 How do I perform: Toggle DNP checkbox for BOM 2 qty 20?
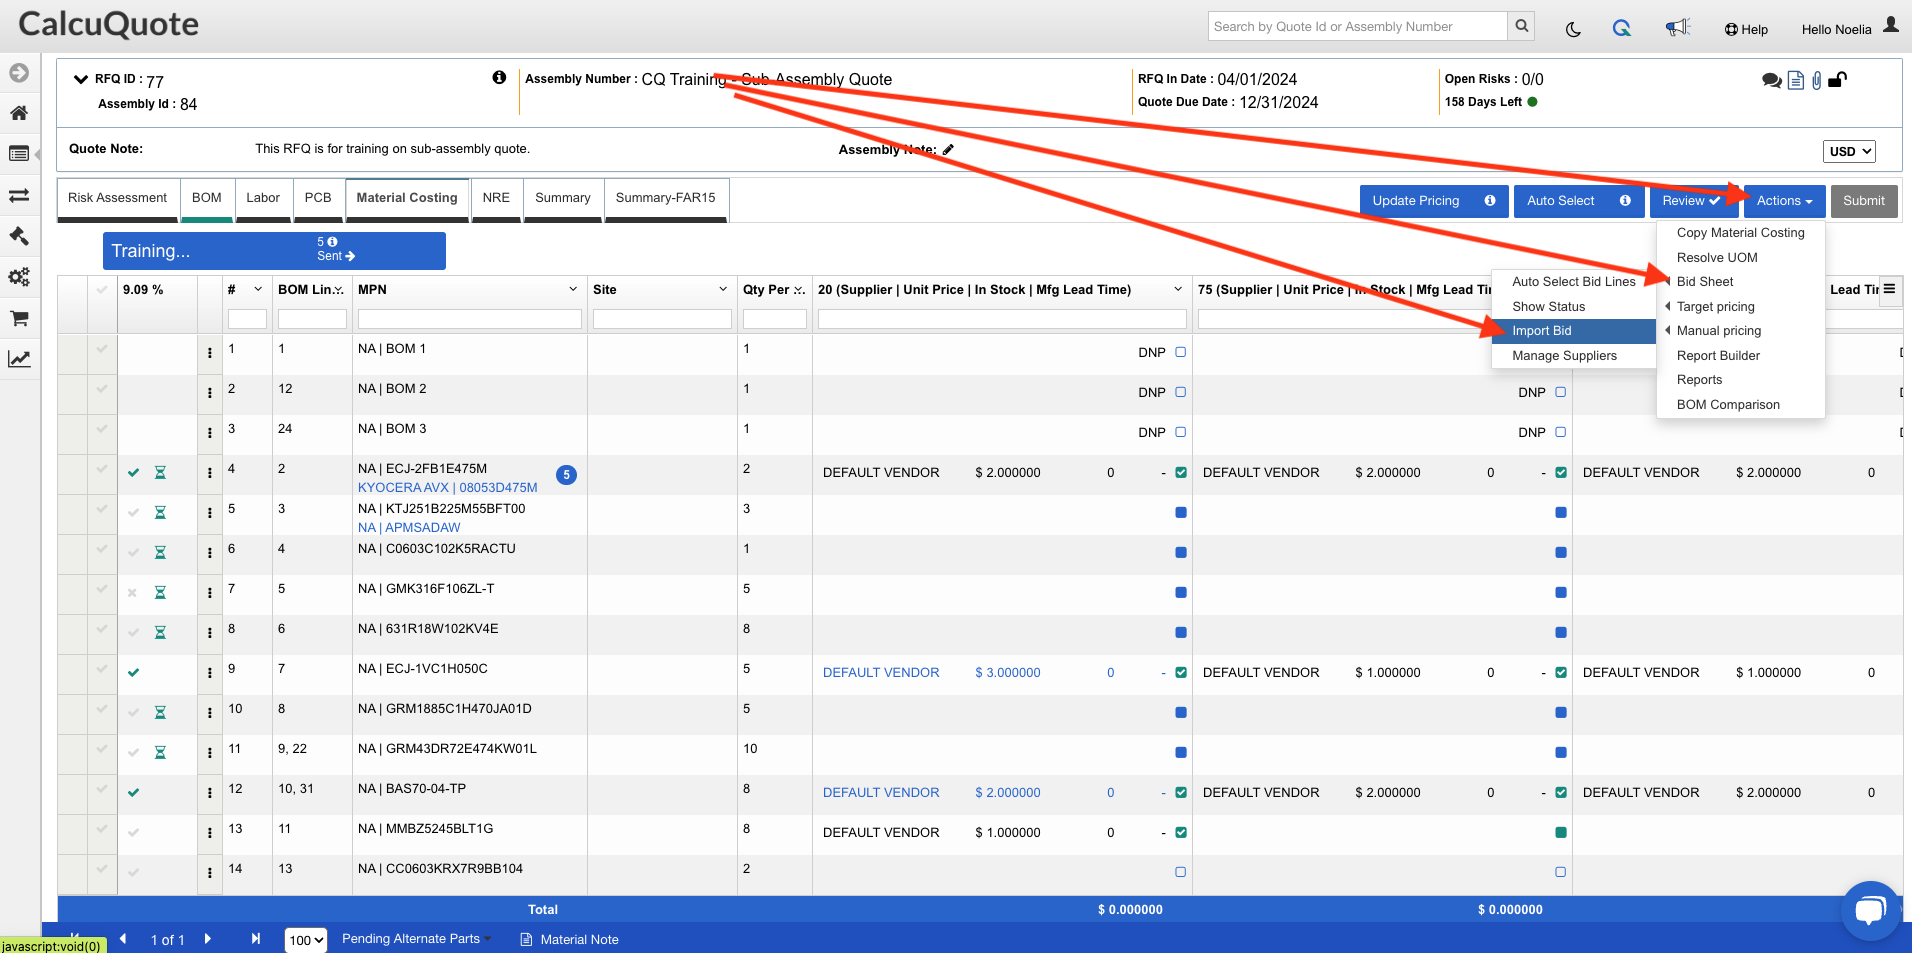(1180, 392)
